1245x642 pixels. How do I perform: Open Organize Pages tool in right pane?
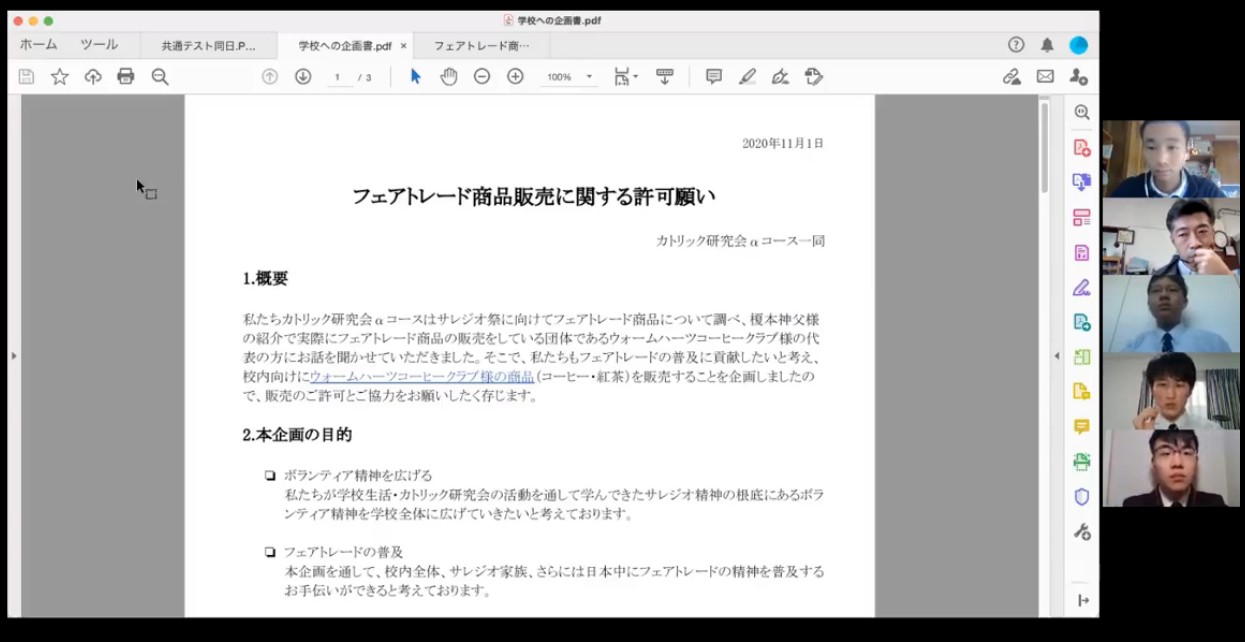(1081, 217)
